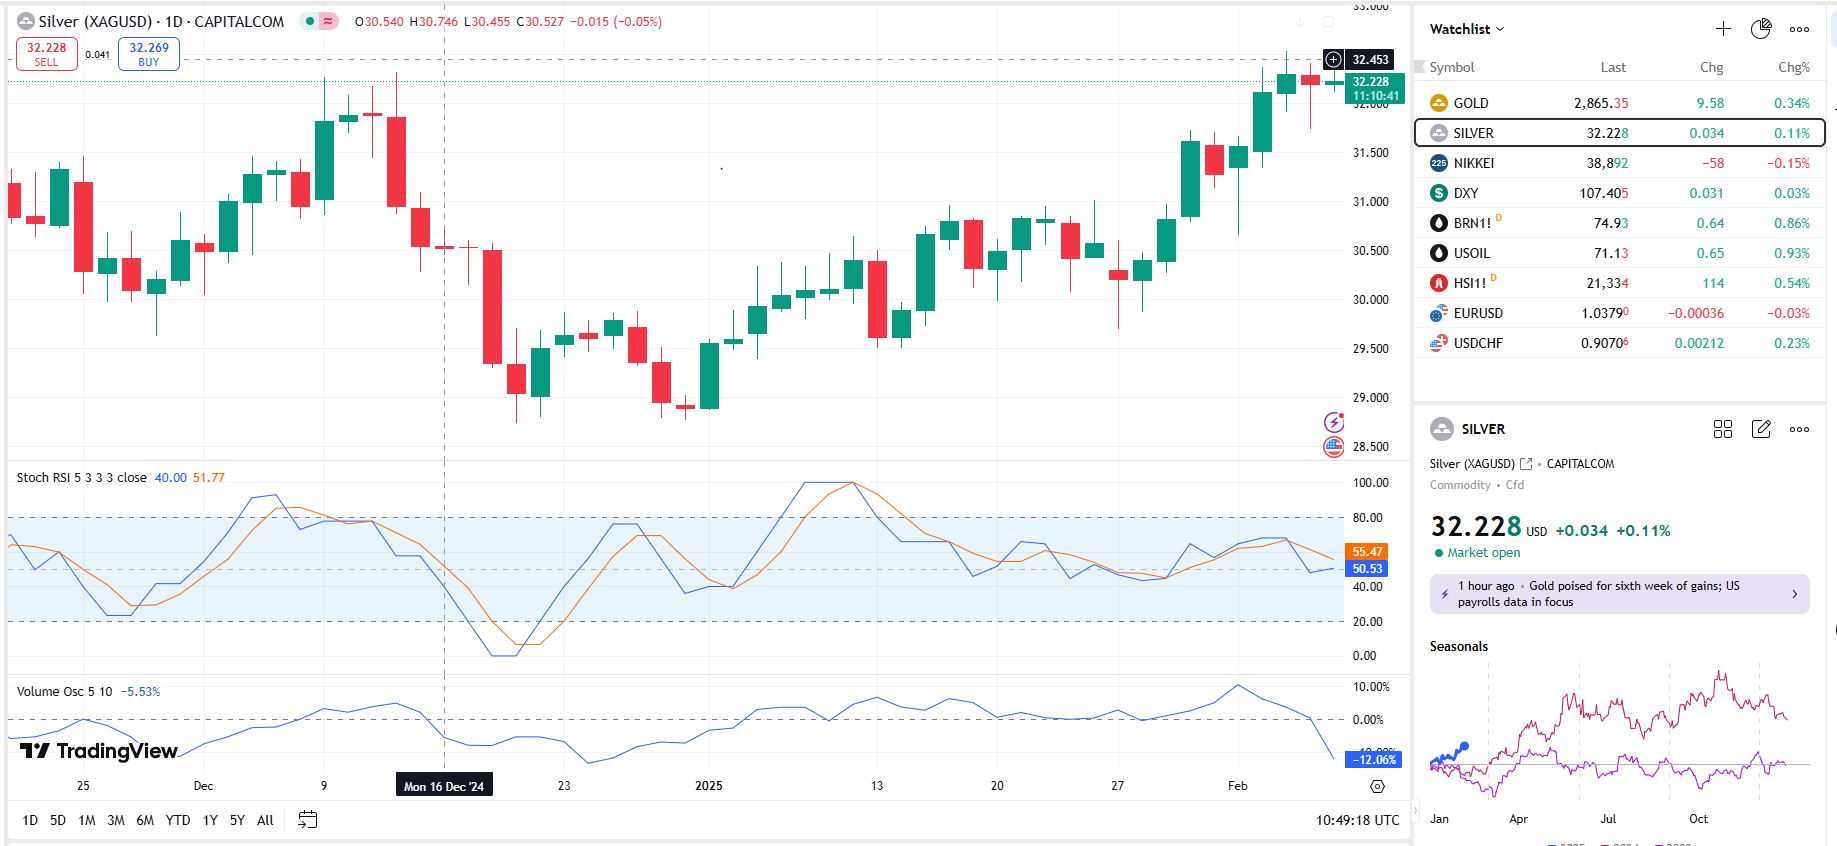Click the lightning news event icon on chart
This screenshot has height=846, width=1837.
pyautogui.click(x=1333, y=422)
